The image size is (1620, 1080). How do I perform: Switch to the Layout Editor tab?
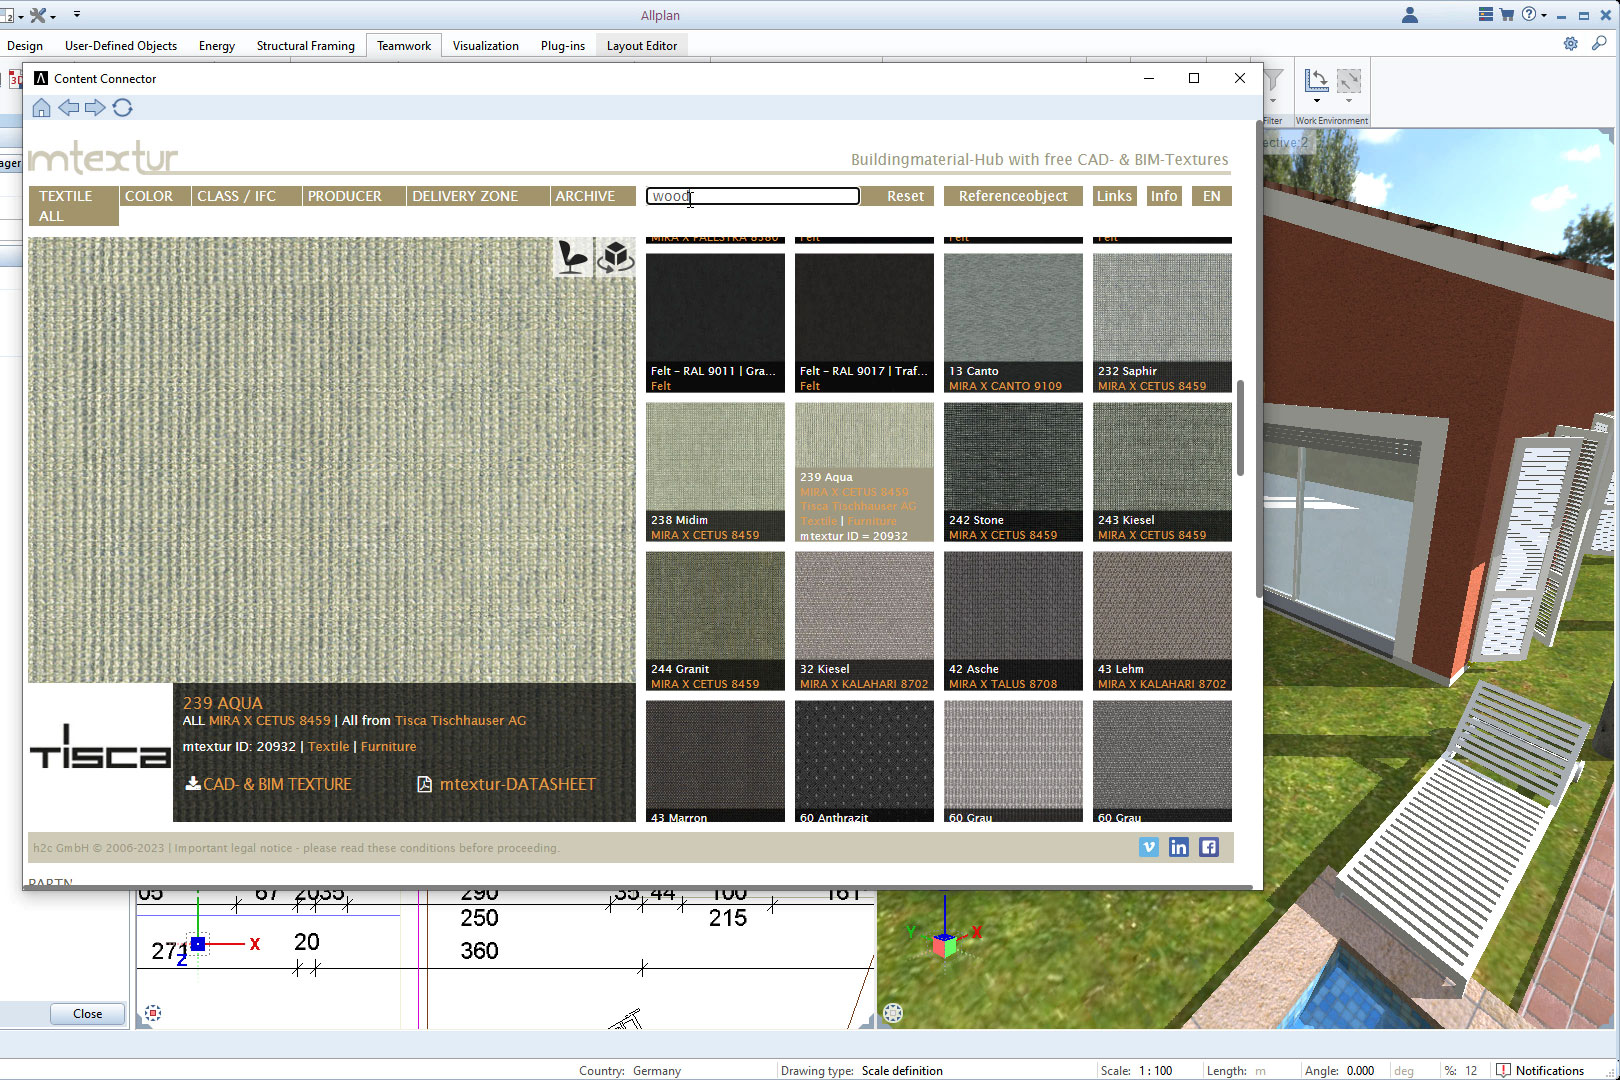(641, 45)
